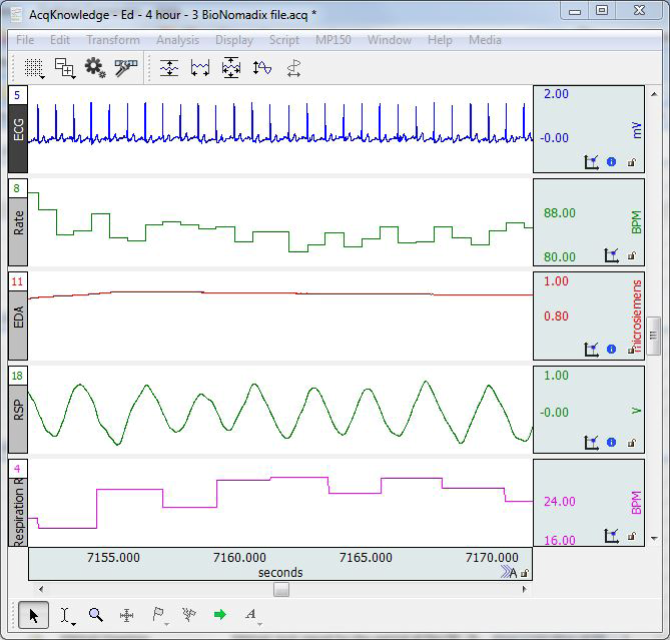Click horizontal scrollbar left arrow
This screenshot has height=640, width=670.
click(x=41, y=590)
